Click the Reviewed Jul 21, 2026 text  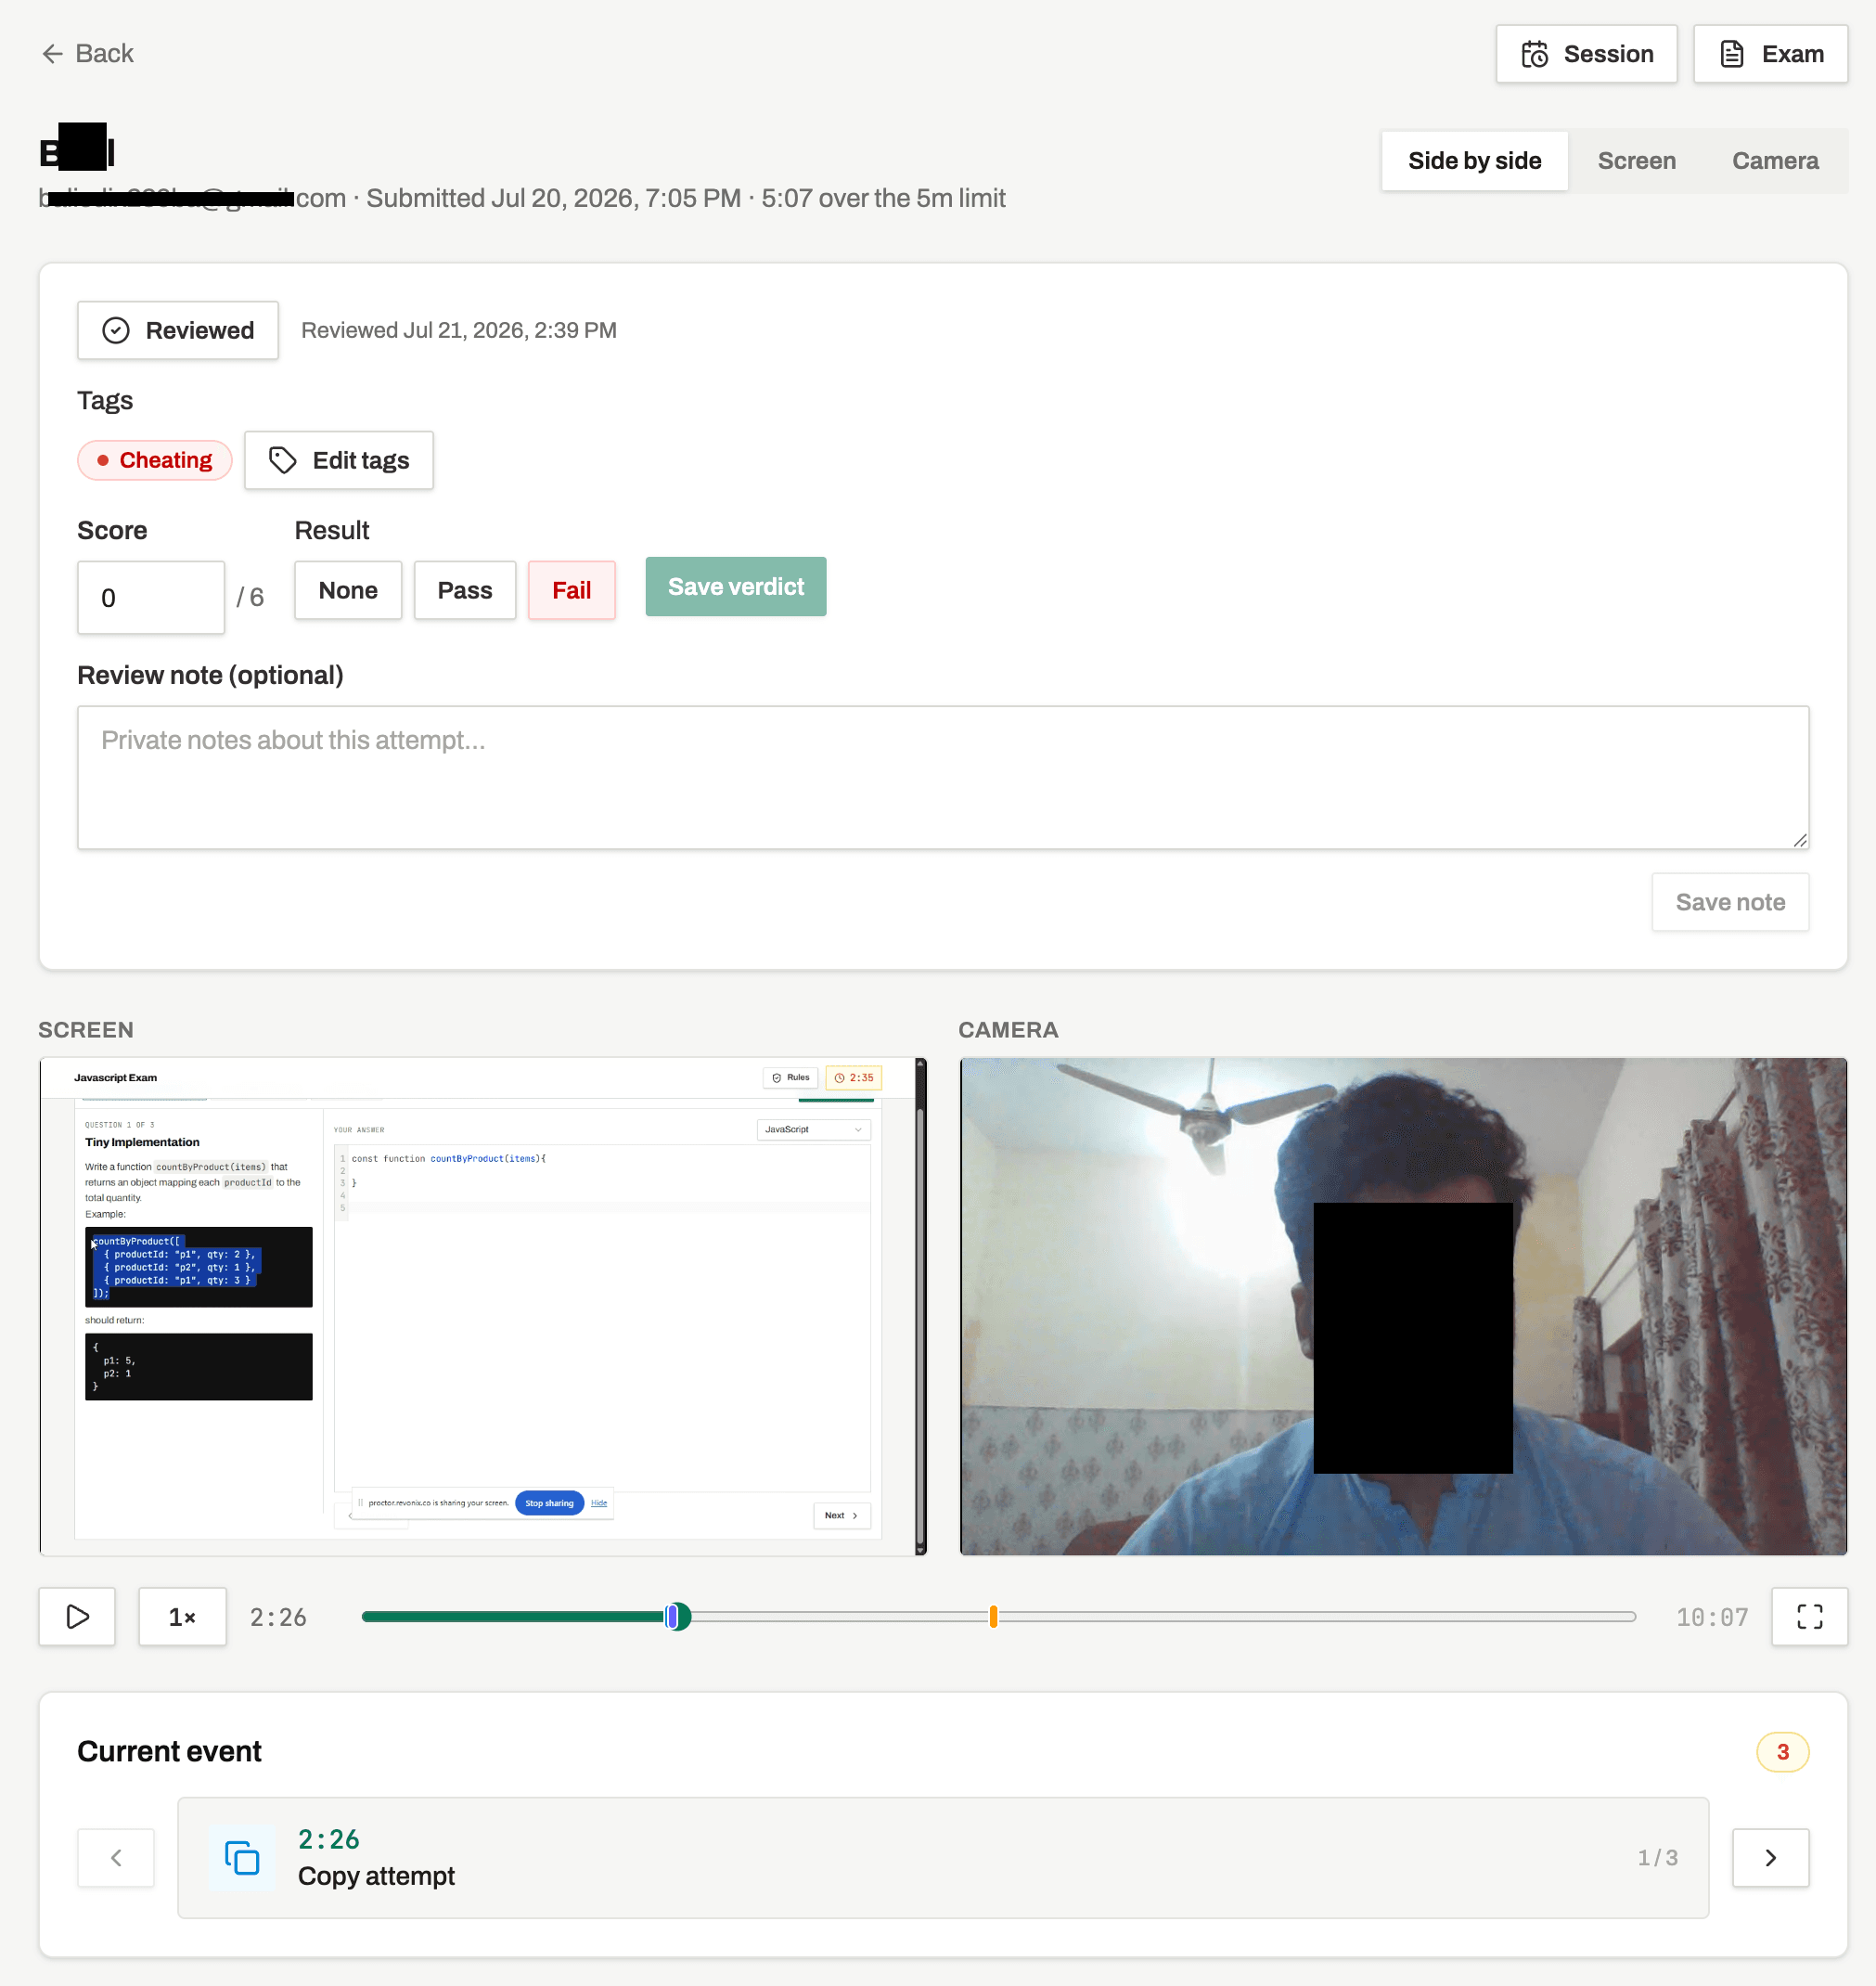(459, 330)
